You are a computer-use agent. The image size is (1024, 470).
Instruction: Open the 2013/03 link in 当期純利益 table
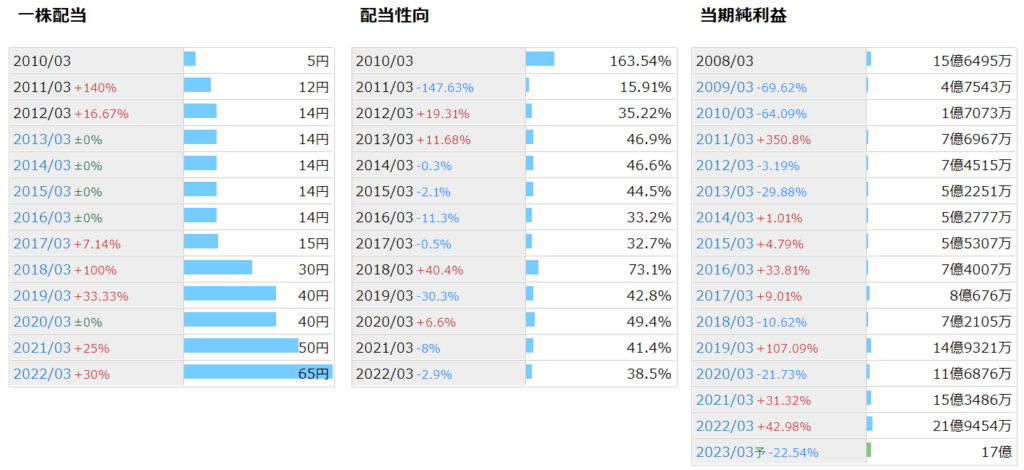pyautogui.click(x=725, y=191)
